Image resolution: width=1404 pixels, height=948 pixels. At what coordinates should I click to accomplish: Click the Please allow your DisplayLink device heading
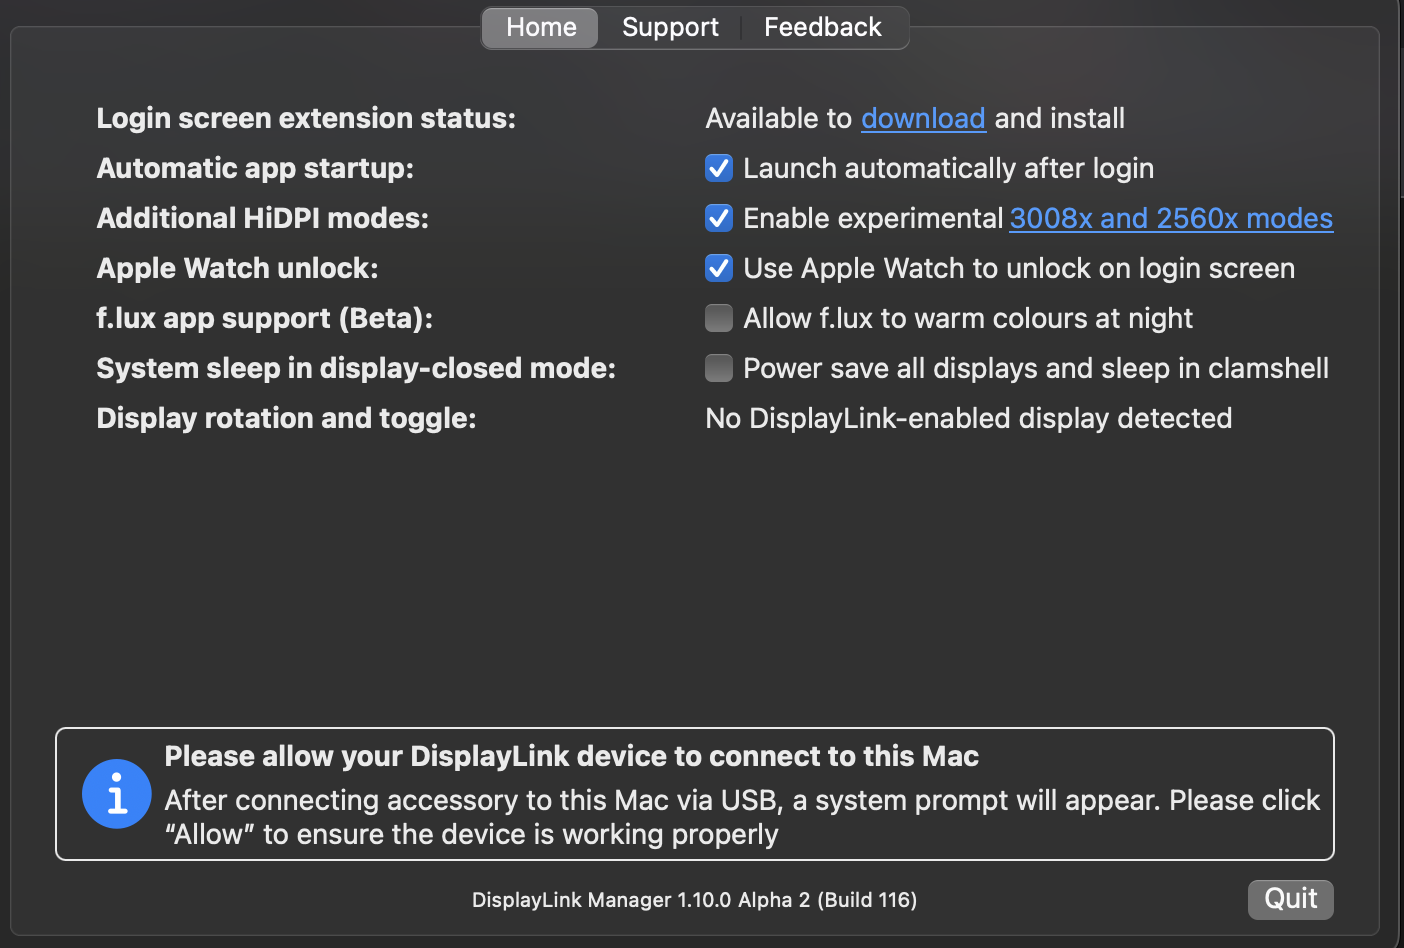point(571,756)
